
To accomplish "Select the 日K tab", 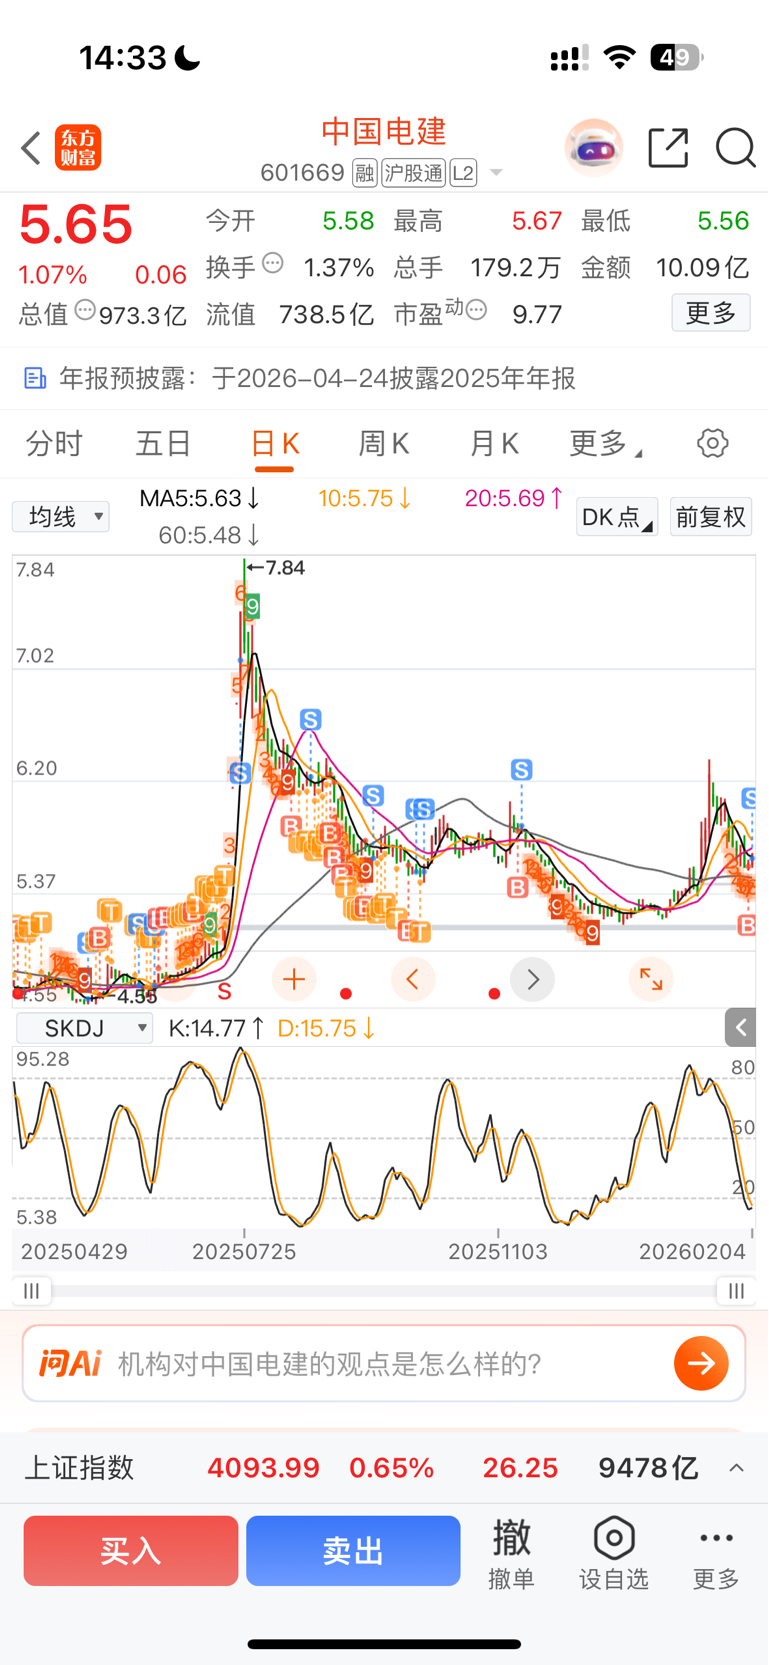I will [274, 443].
